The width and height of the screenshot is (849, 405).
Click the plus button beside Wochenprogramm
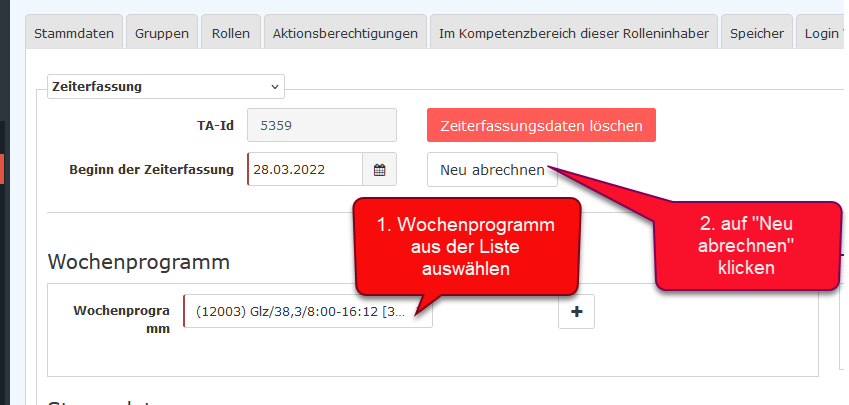point(576,312)
